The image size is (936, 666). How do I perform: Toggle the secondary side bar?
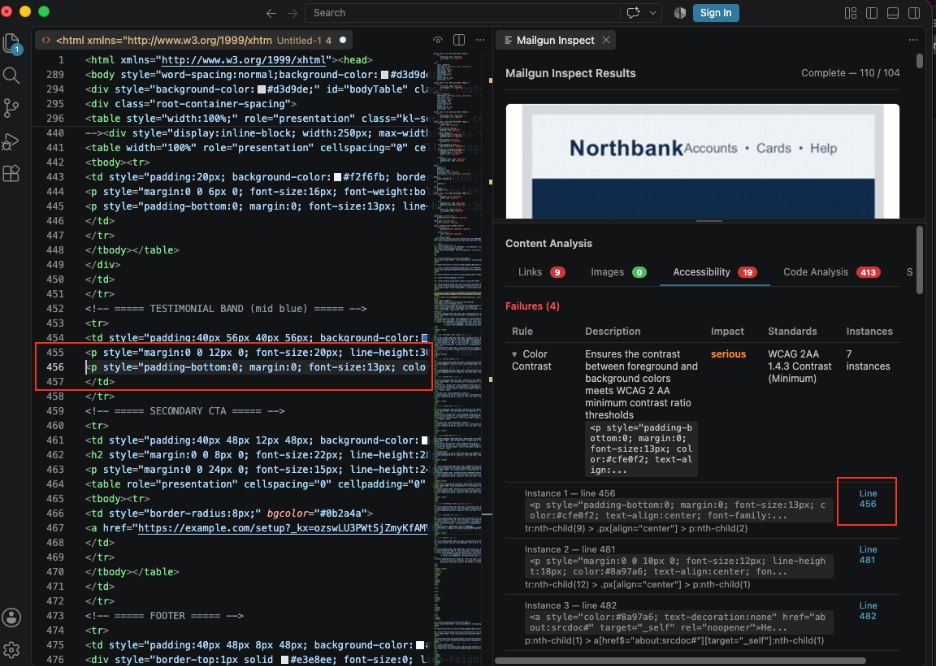coord(914,13)
